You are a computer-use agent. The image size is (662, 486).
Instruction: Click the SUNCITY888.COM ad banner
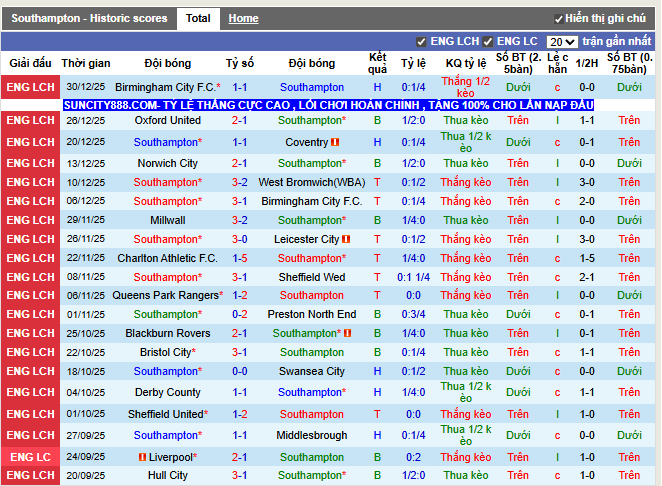pyautogui.click(x=328, y=105)
